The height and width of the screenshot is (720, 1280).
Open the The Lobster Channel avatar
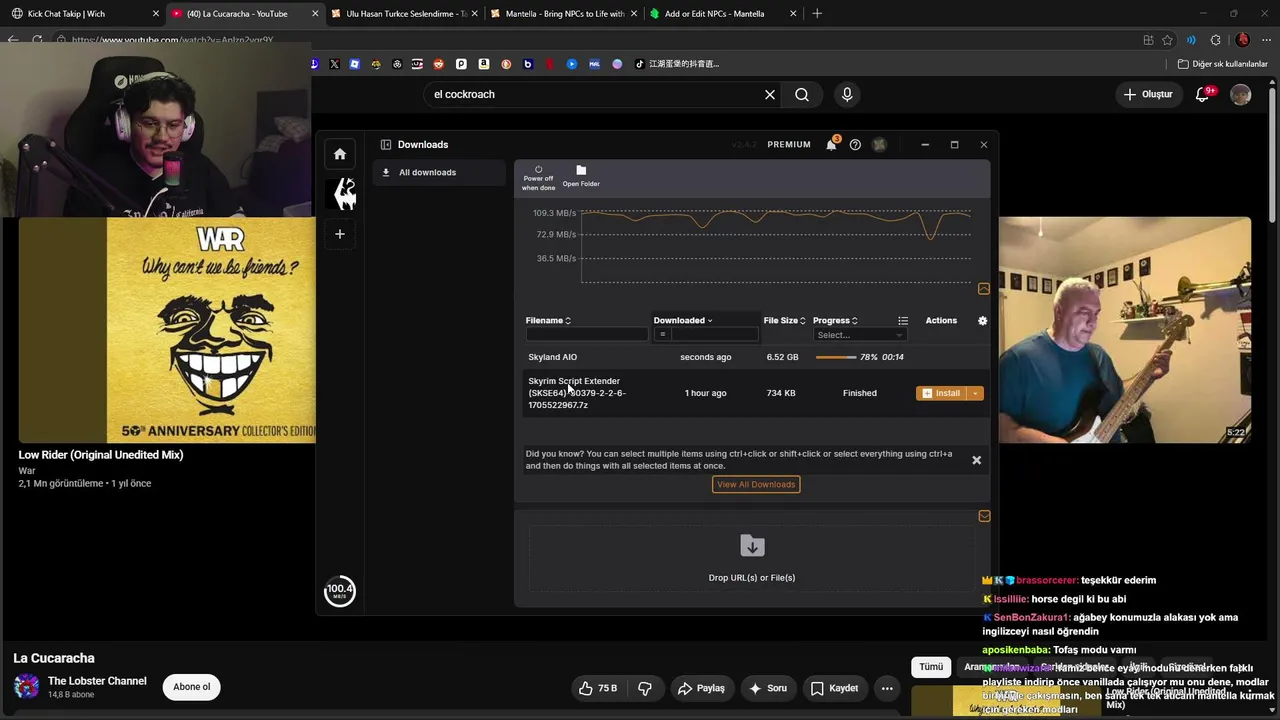[x=27, y=687]
